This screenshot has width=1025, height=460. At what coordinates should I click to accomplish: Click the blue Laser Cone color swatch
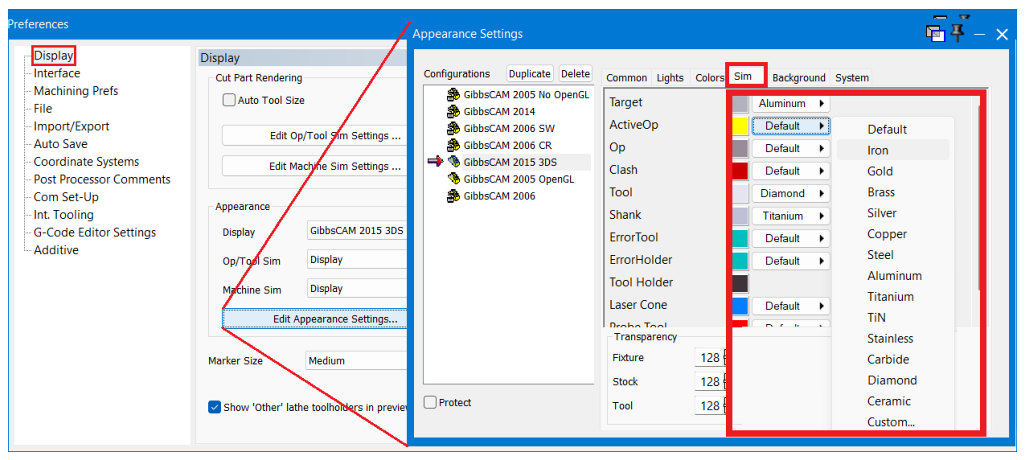click(740, 306)
